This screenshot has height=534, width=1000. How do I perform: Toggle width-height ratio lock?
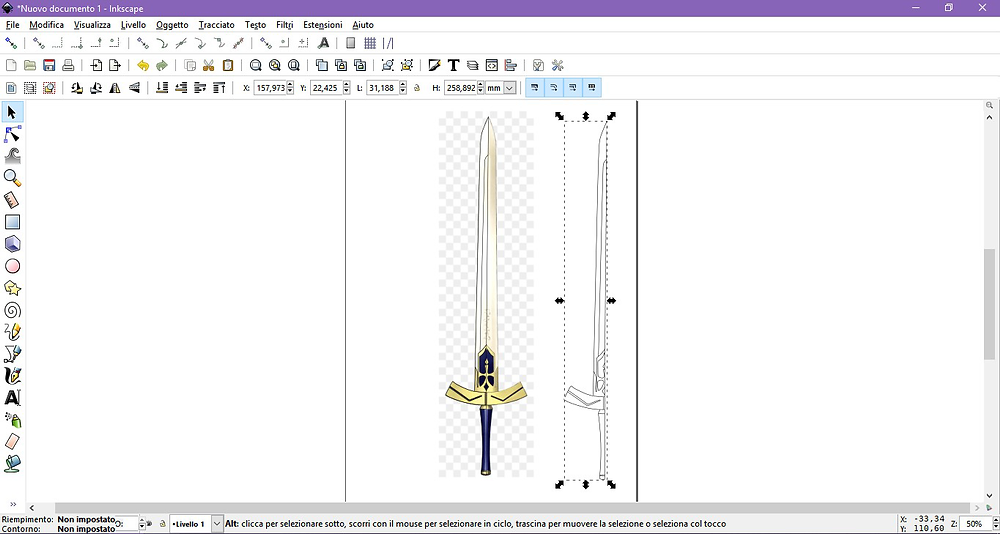417,88
